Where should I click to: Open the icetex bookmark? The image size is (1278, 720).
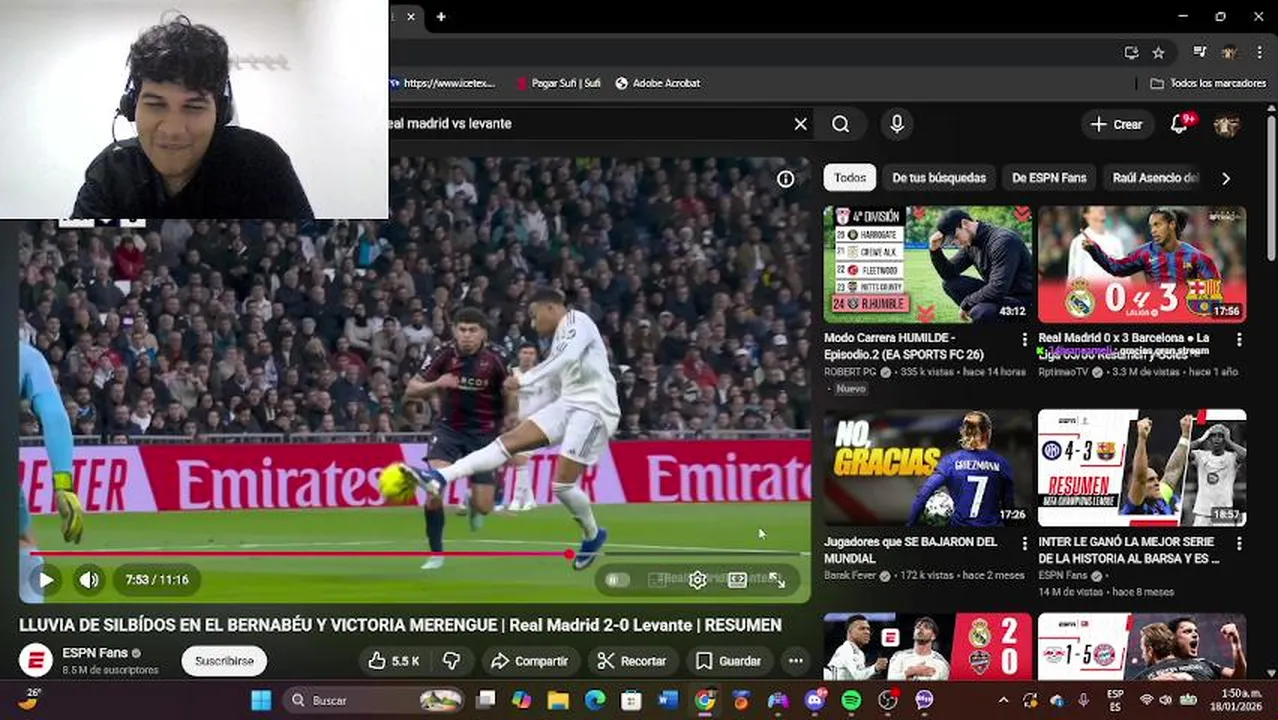(441, 84)
